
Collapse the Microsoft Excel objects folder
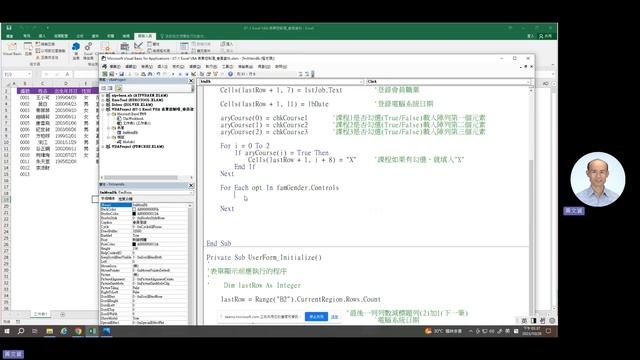click(109, 114)
